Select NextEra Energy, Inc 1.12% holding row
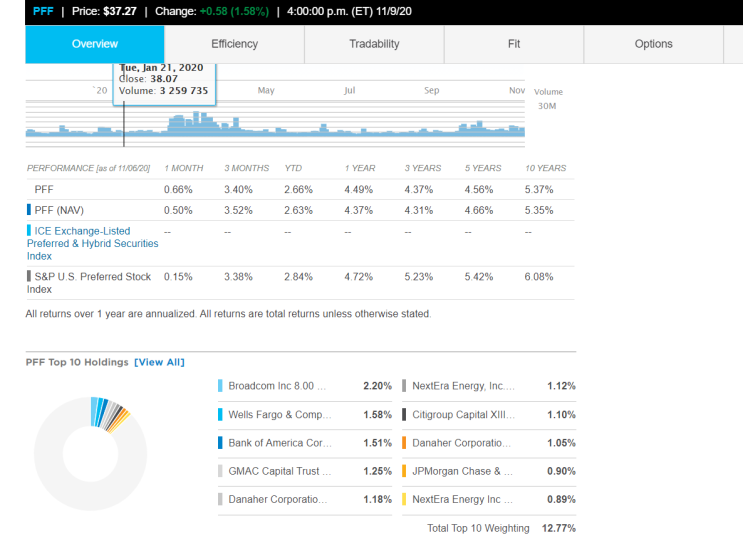 489,386
